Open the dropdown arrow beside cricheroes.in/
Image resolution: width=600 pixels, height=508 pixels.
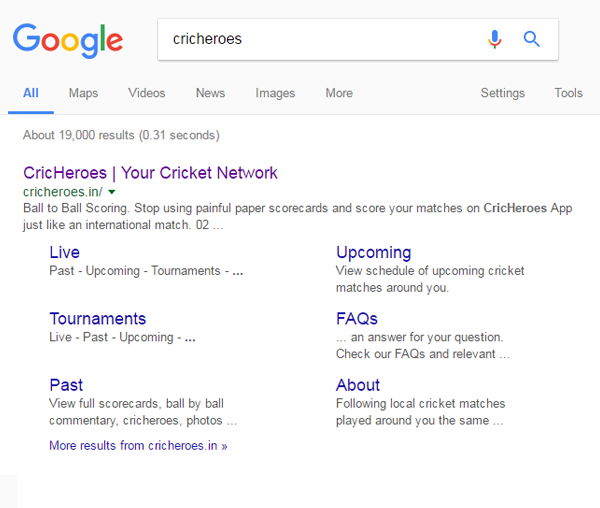[x=112, y=192]
